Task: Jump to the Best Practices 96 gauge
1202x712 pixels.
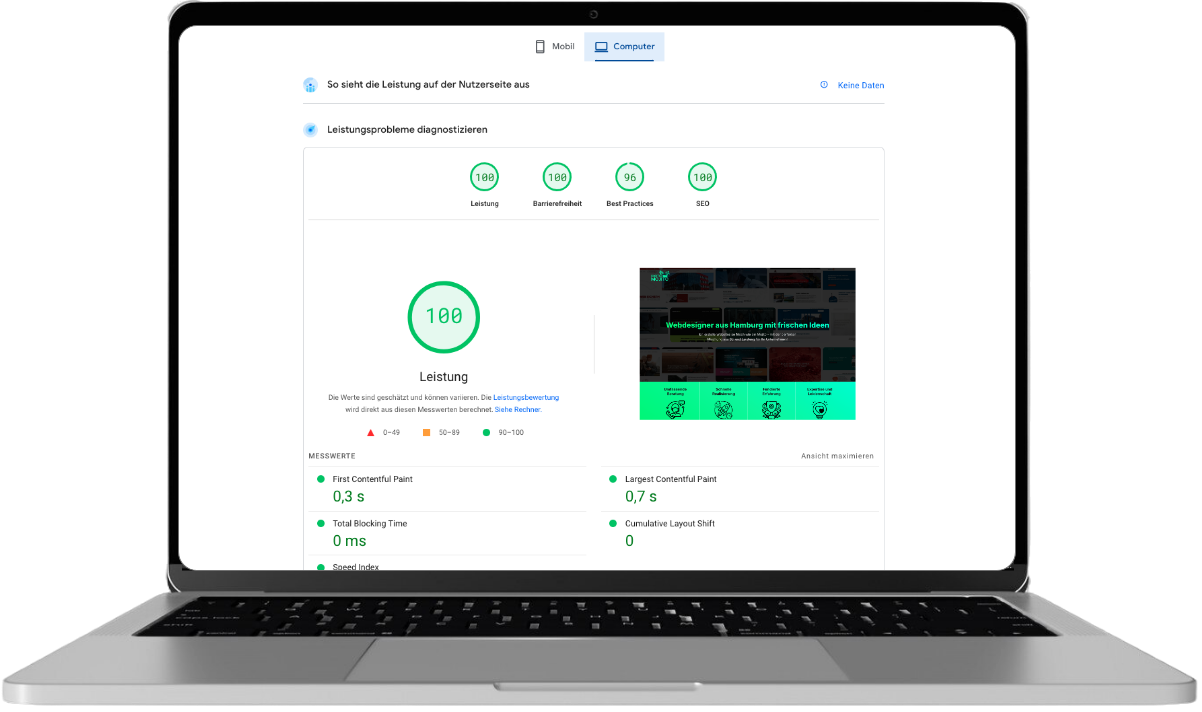Action: [630, 178]
